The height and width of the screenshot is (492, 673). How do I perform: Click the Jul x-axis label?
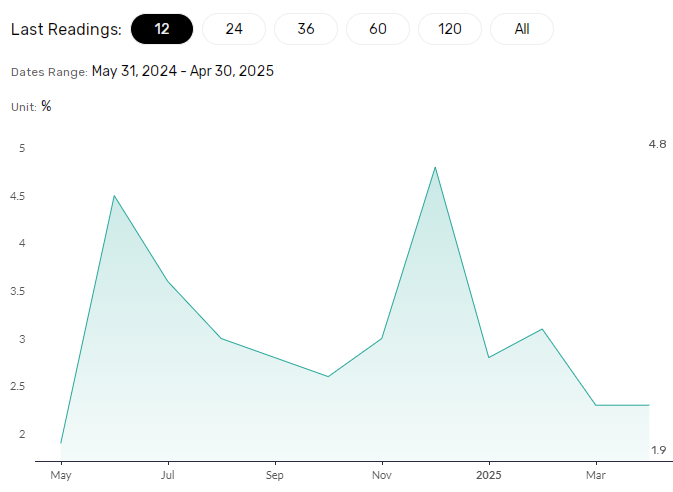tap(168, 475)
